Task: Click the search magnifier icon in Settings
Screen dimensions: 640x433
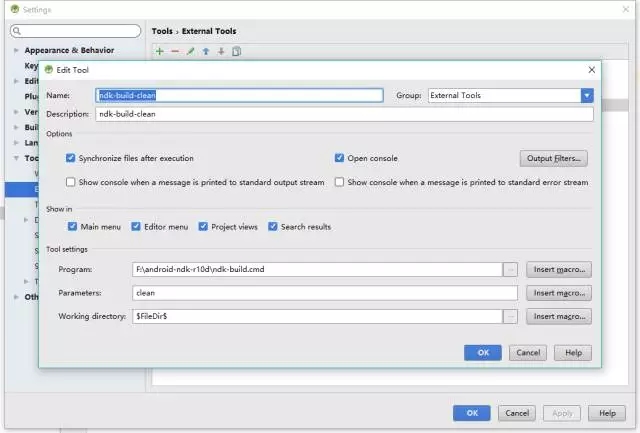Action: tap(17, 31)
